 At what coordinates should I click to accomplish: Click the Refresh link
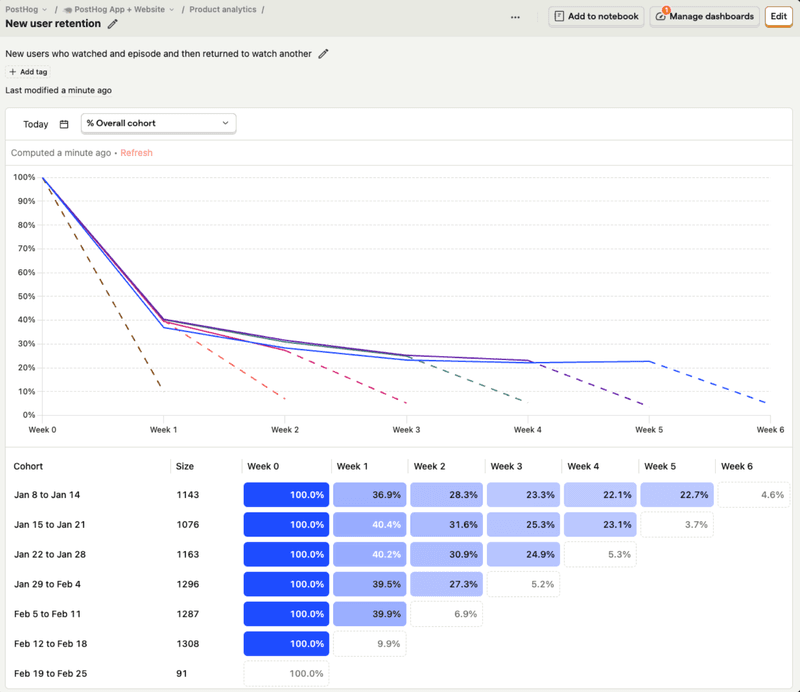(x=136, y=153)
